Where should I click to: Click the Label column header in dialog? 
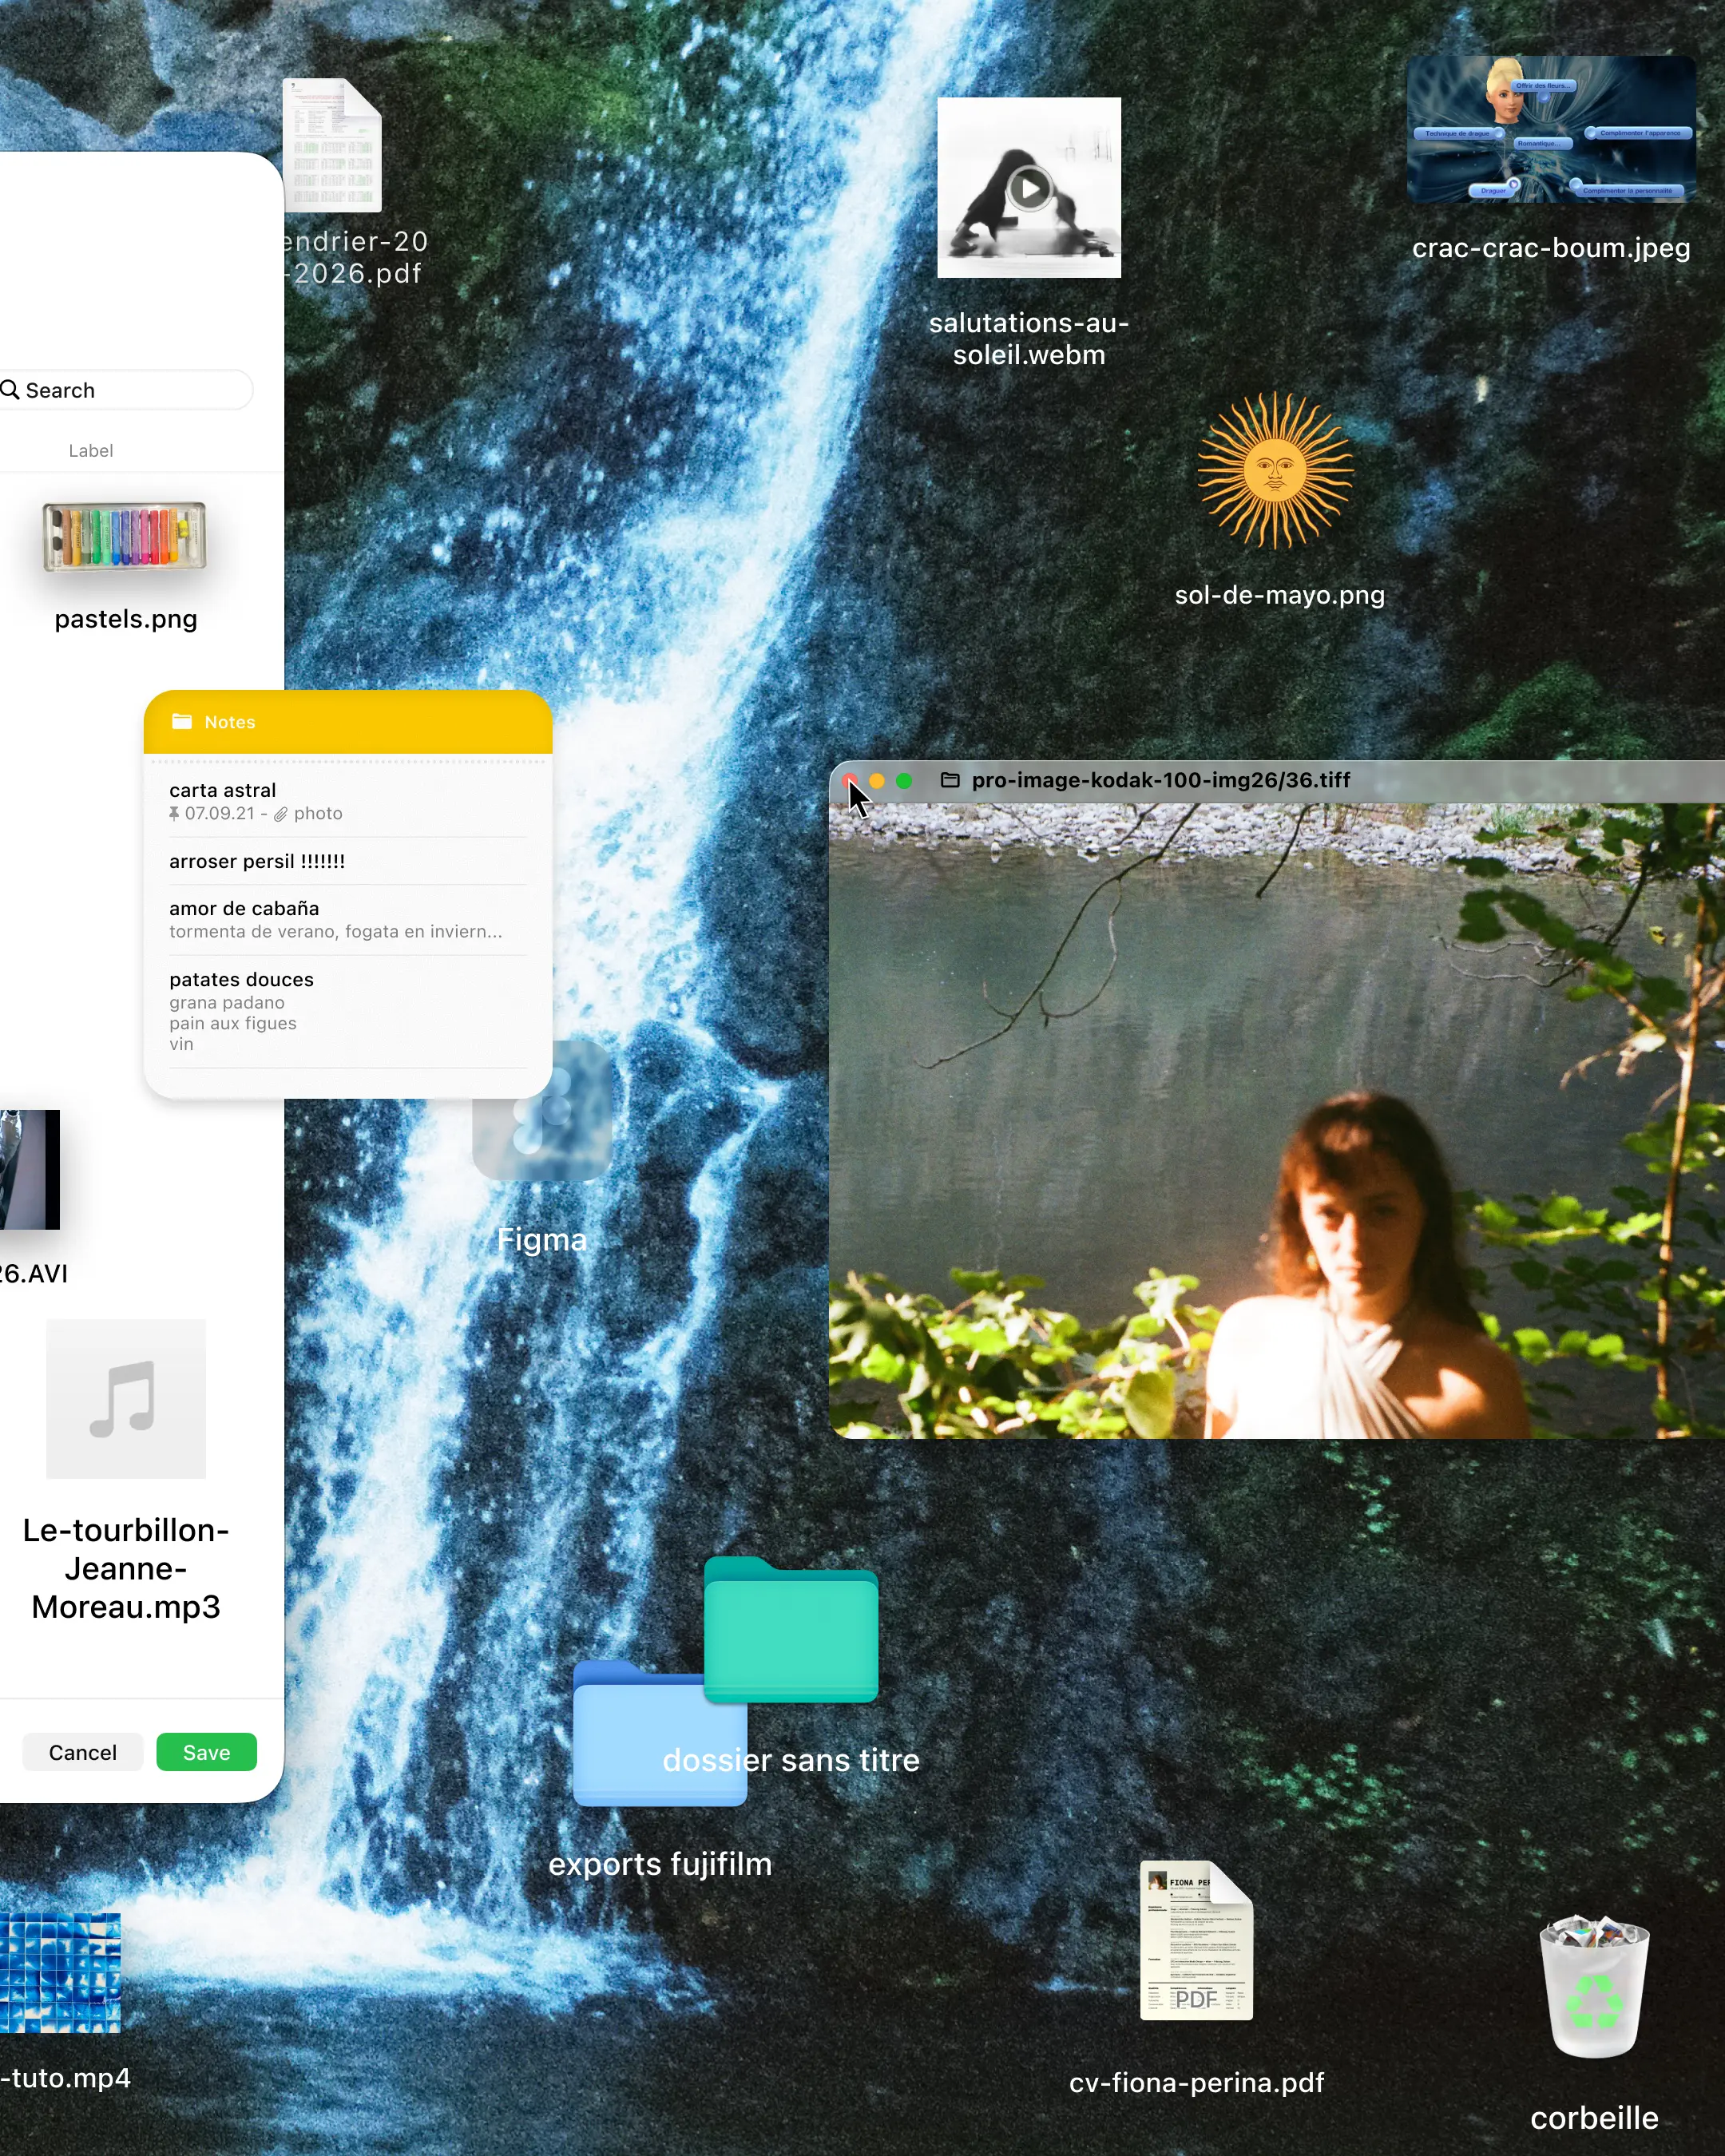[x=91, y=451]
